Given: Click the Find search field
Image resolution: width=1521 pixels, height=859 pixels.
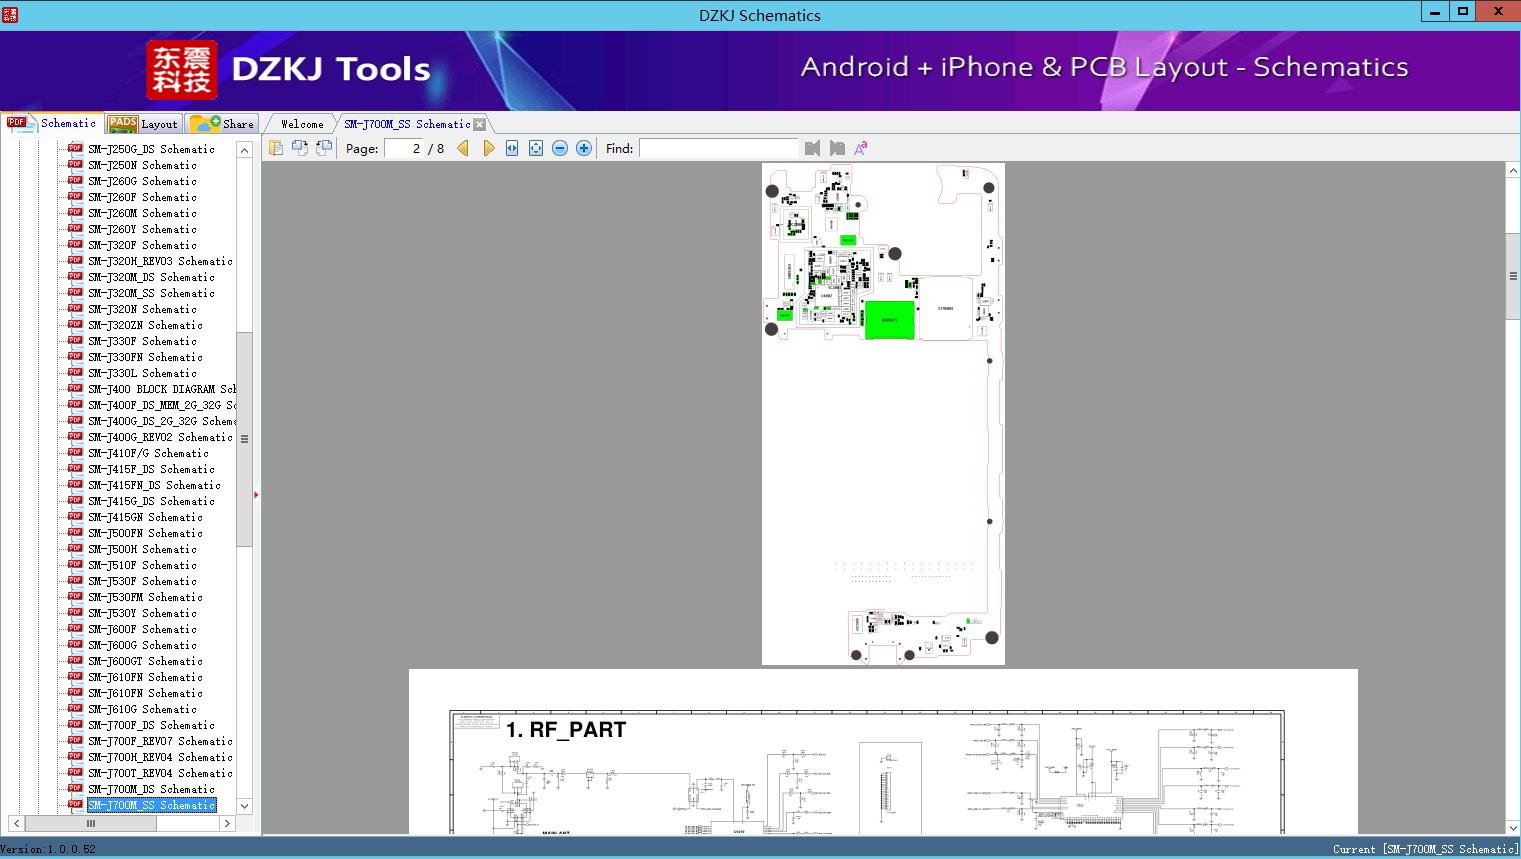Looking at the screenshot, I should pyautogui.click(x=718, y=148).
